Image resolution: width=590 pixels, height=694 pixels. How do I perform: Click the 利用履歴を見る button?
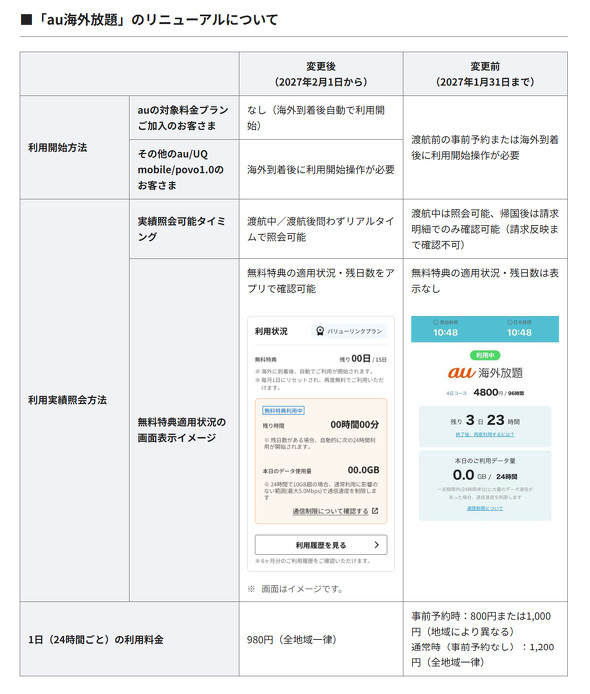tap(321, 545)
